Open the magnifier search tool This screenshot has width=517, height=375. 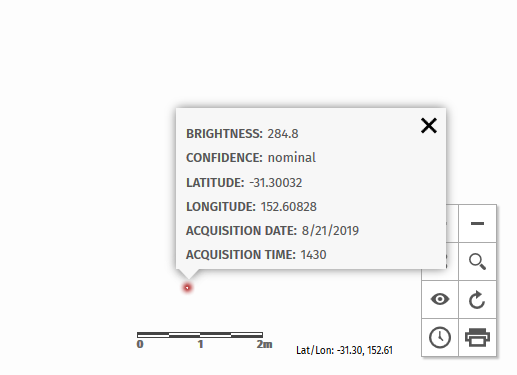(x=477, y=262)
